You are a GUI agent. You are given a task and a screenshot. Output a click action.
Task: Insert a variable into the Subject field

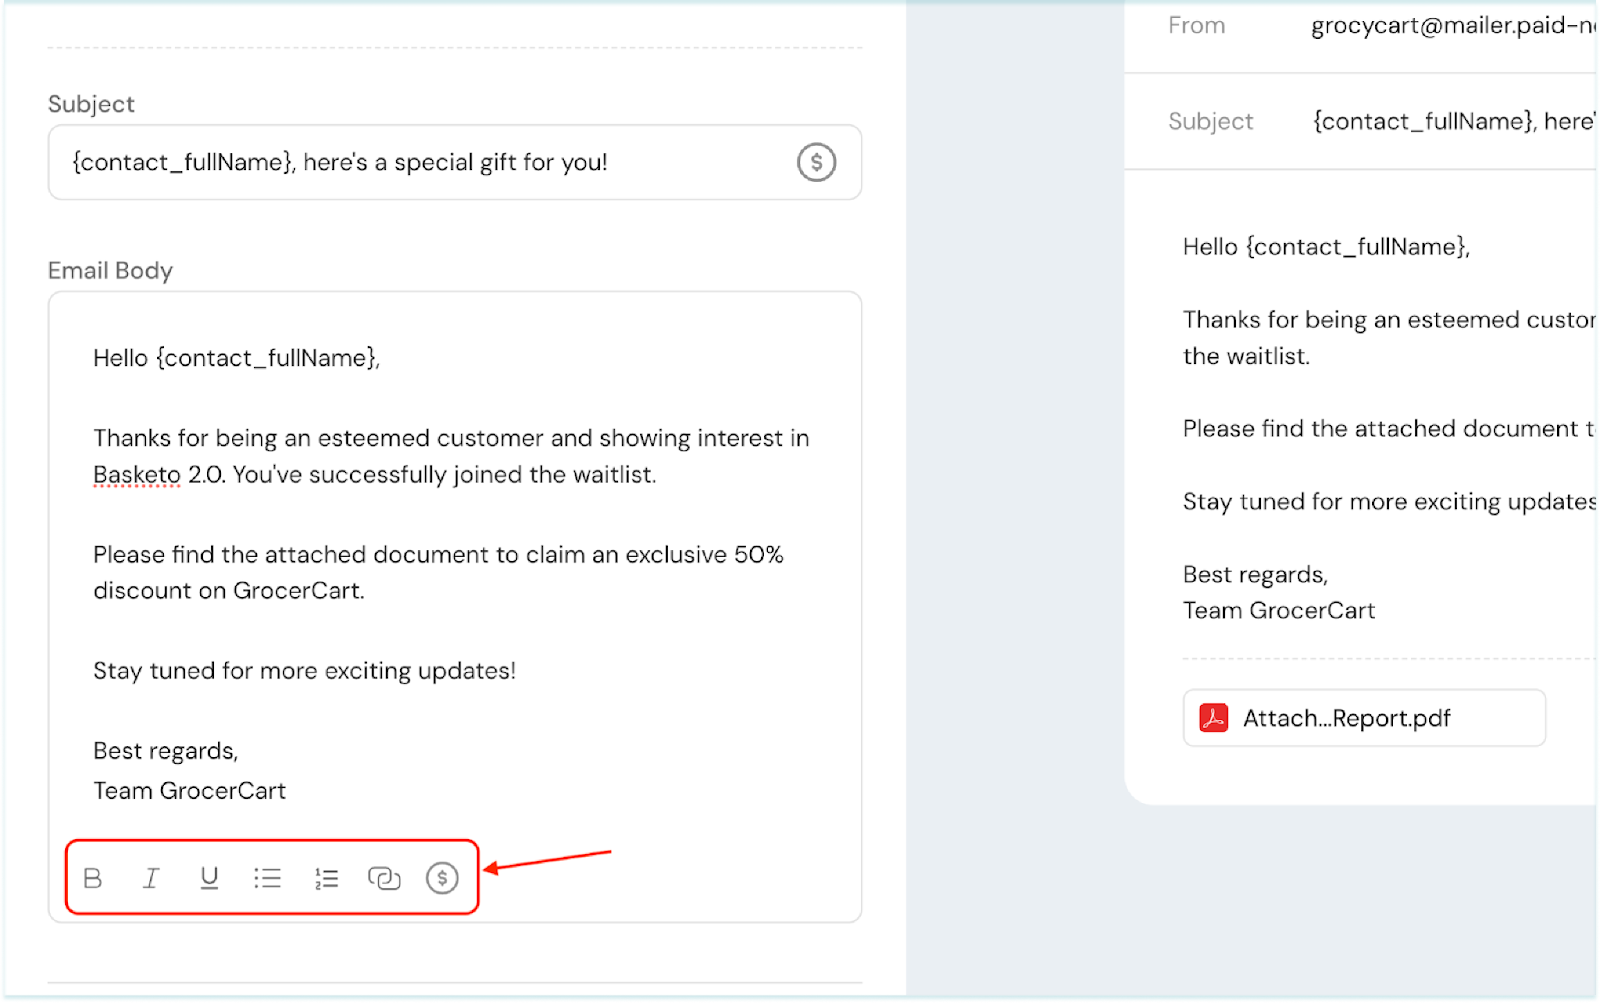[816, 162]
